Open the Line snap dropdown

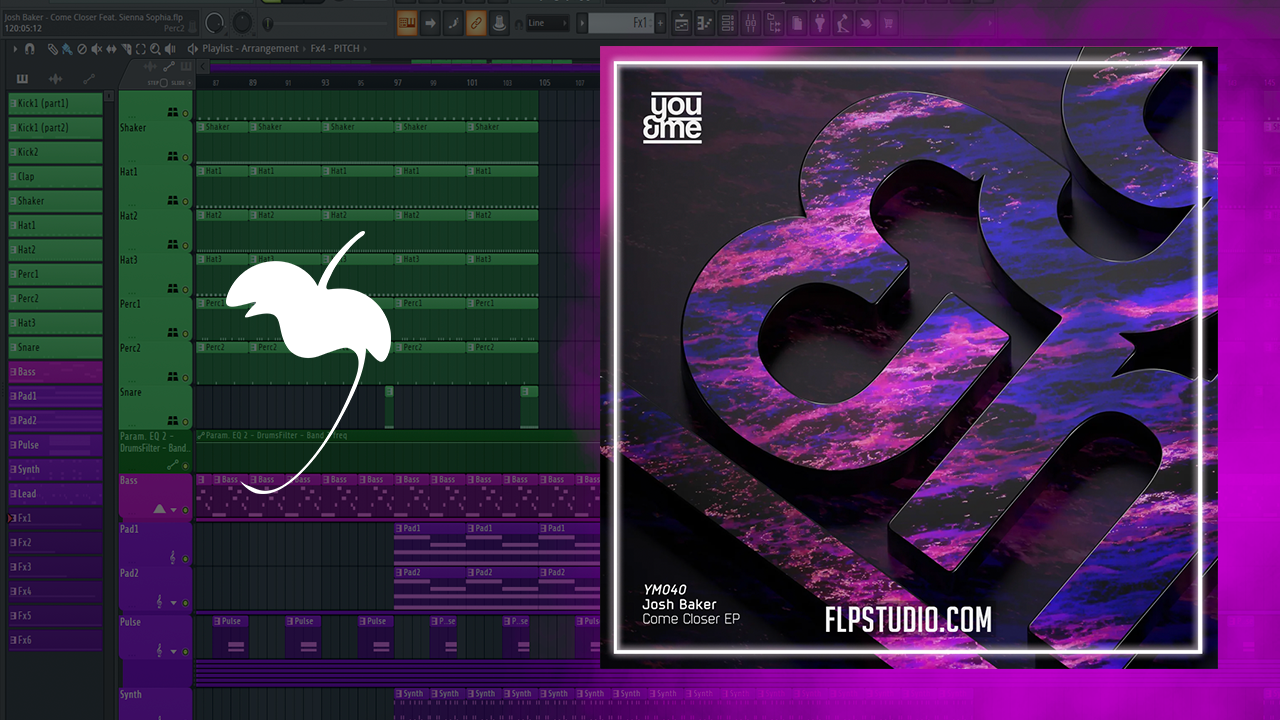[548, 23]
